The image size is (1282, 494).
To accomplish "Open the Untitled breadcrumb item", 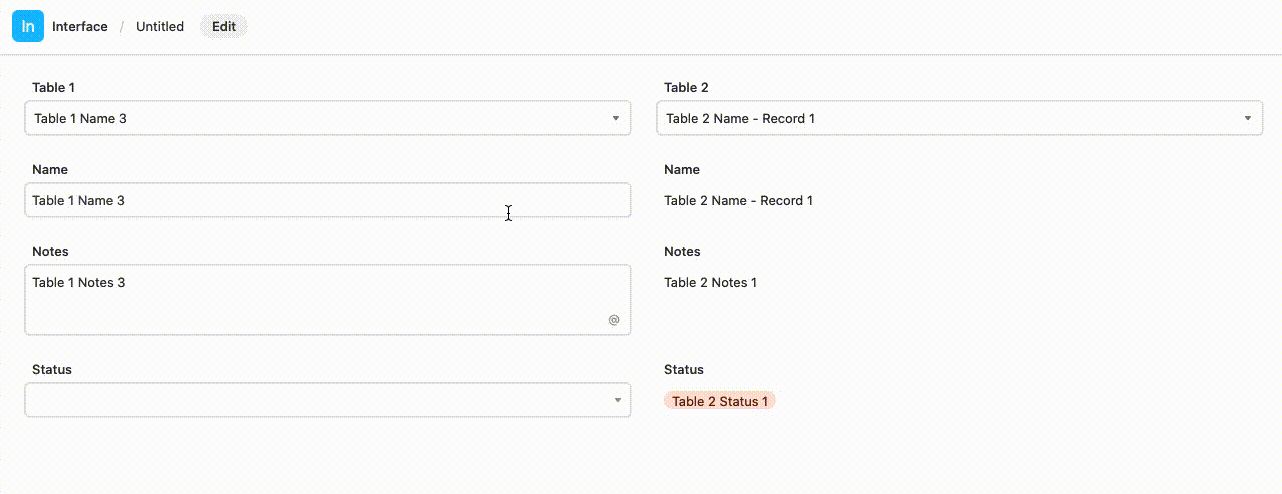I will point(160,27).
